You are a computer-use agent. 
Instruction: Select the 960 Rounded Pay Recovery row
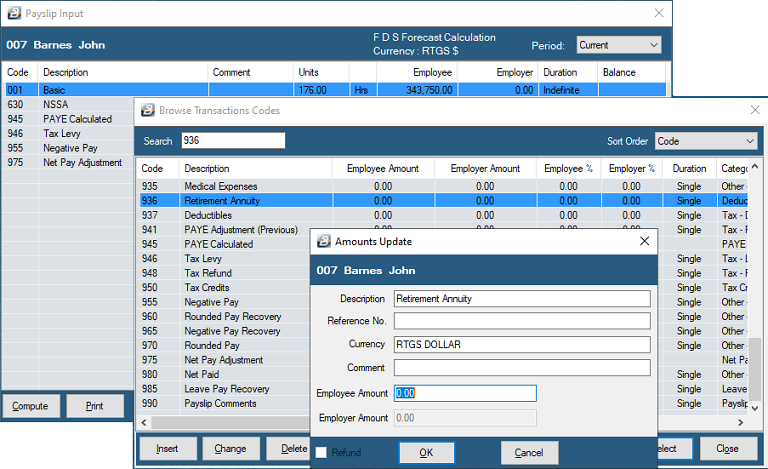pyautogui.click(x=225, y=316)
